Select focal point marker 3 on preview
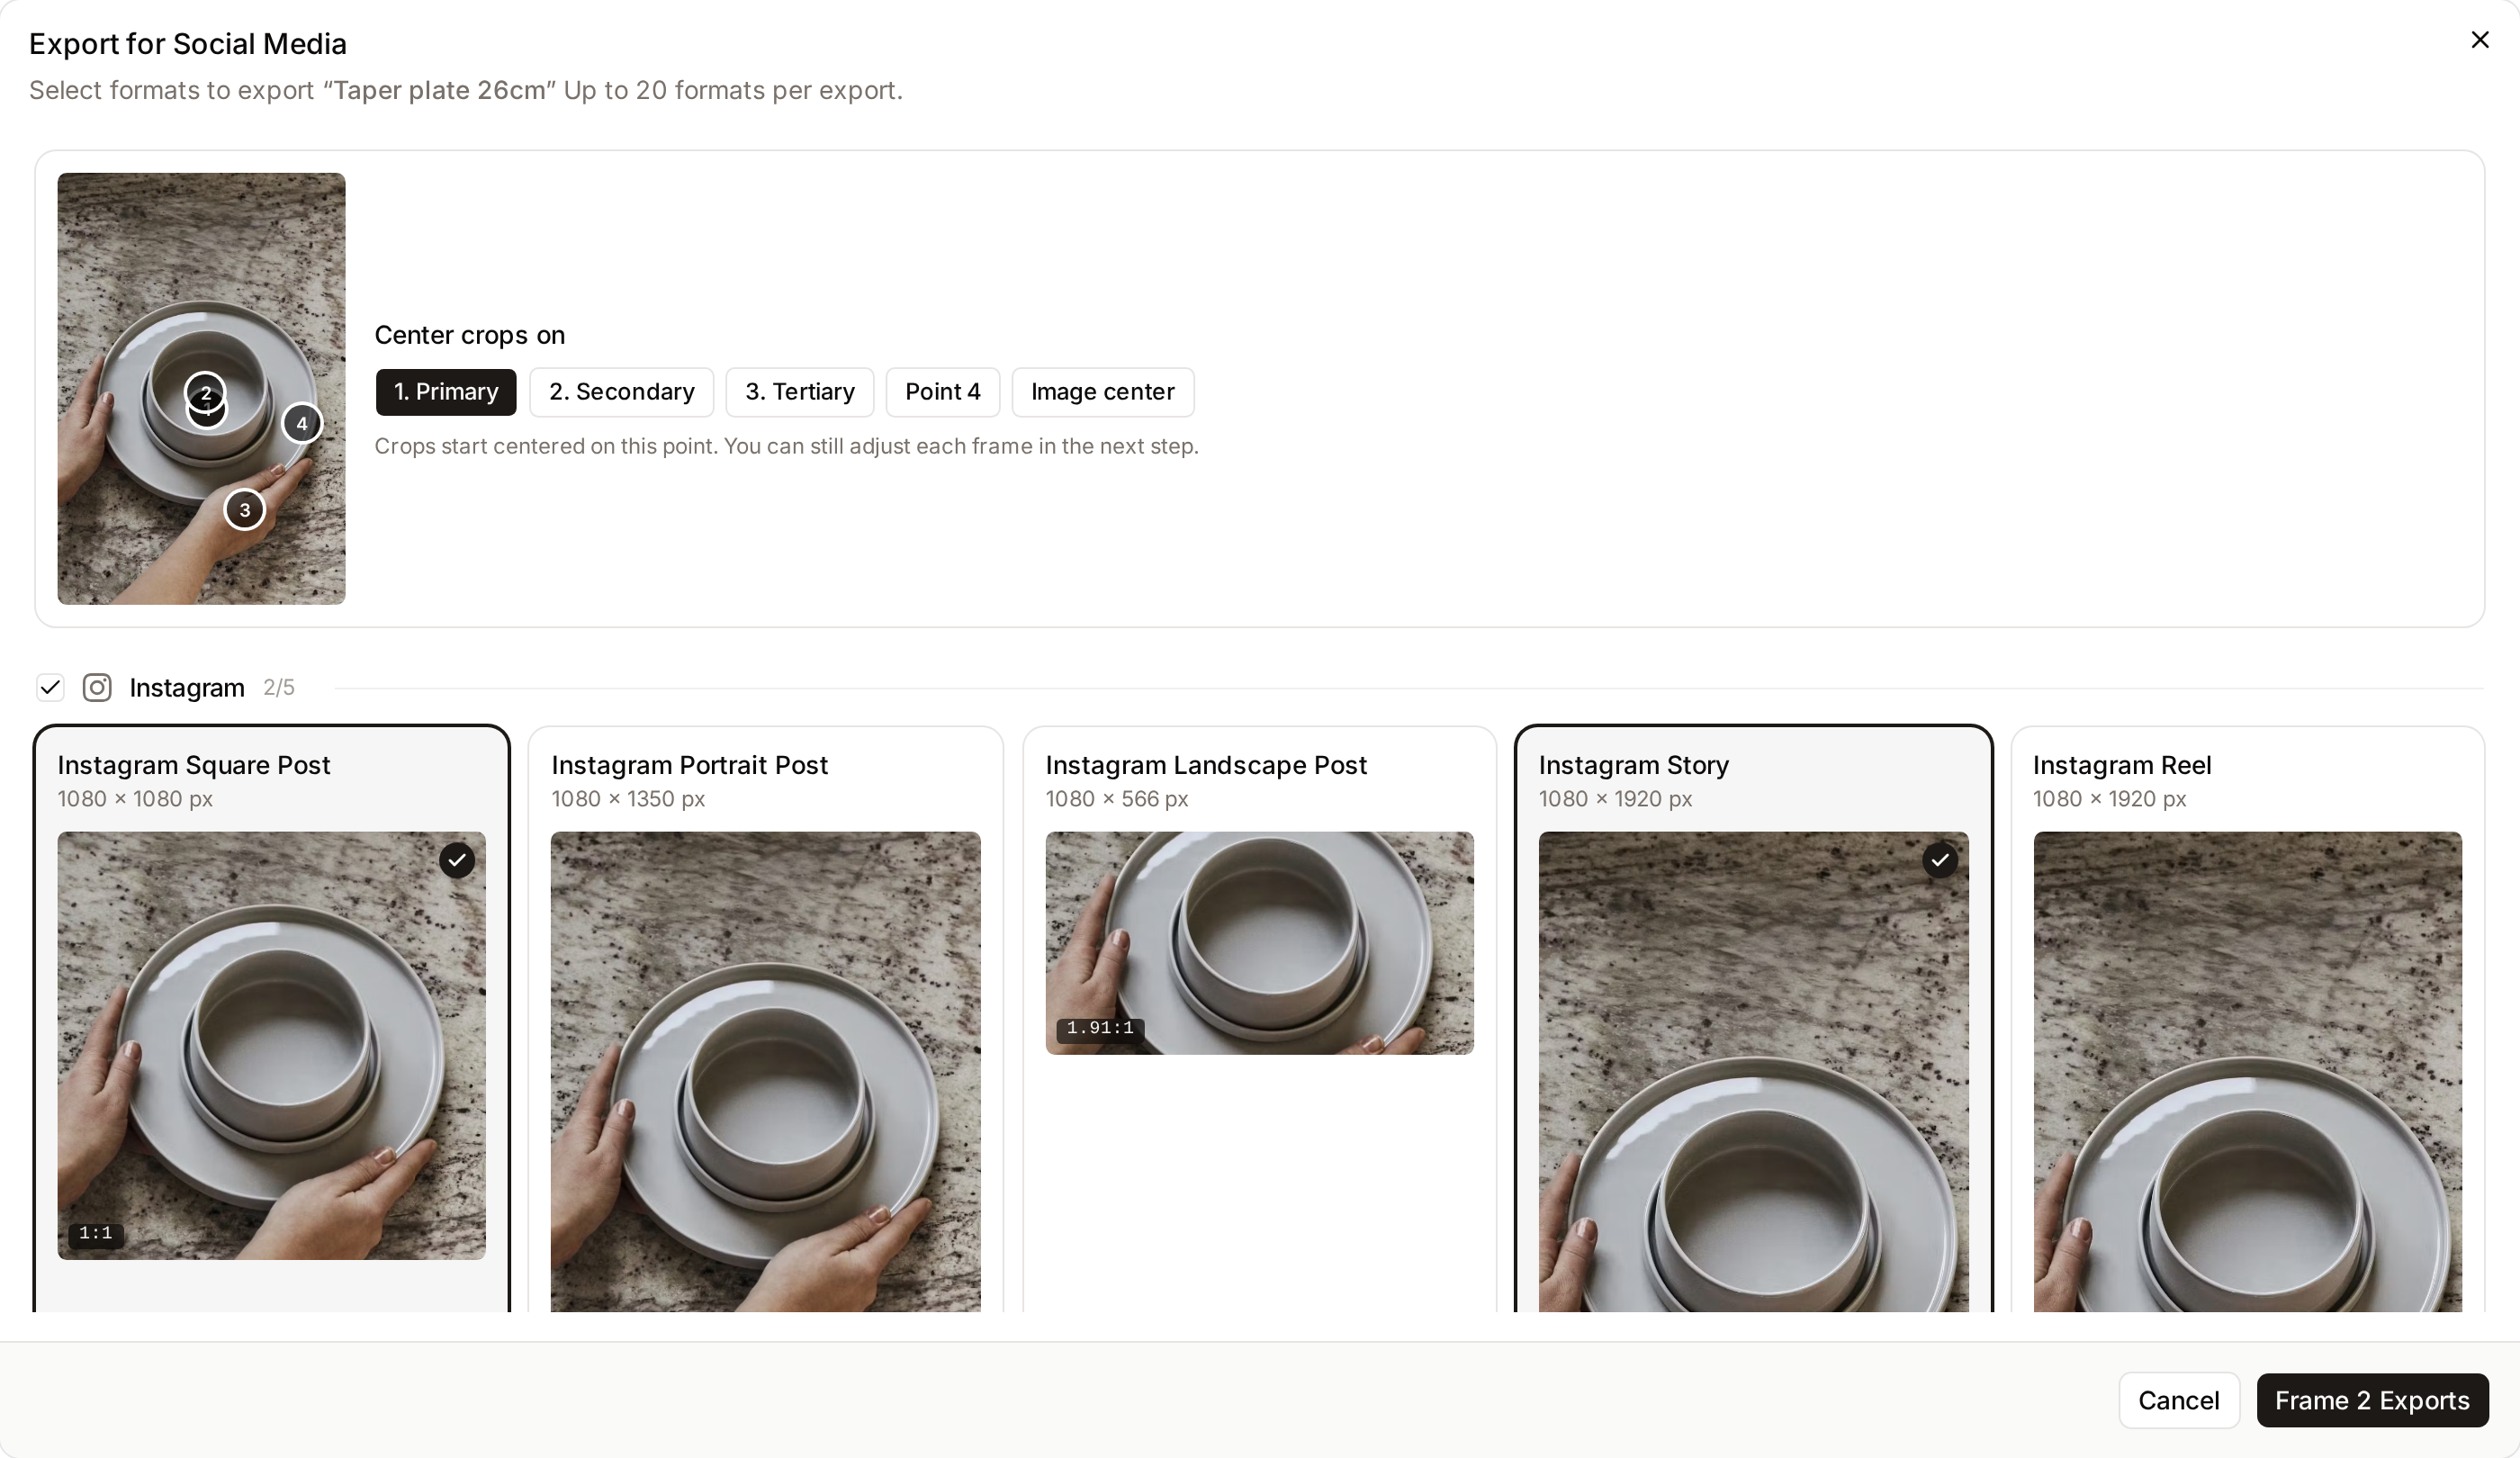The height and width of the screenshot is (1458, 2520). point(244,510)
